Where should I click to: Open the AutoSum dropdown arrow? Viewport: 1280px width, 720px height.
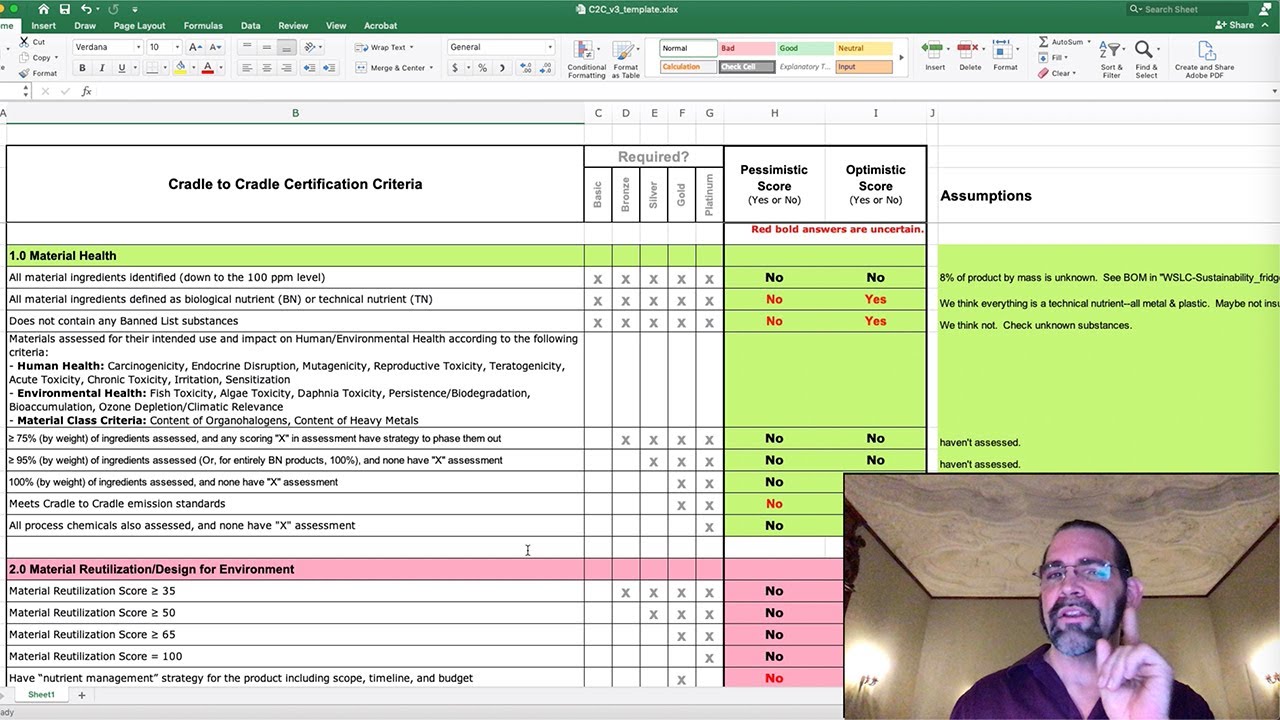[1088, 42]
